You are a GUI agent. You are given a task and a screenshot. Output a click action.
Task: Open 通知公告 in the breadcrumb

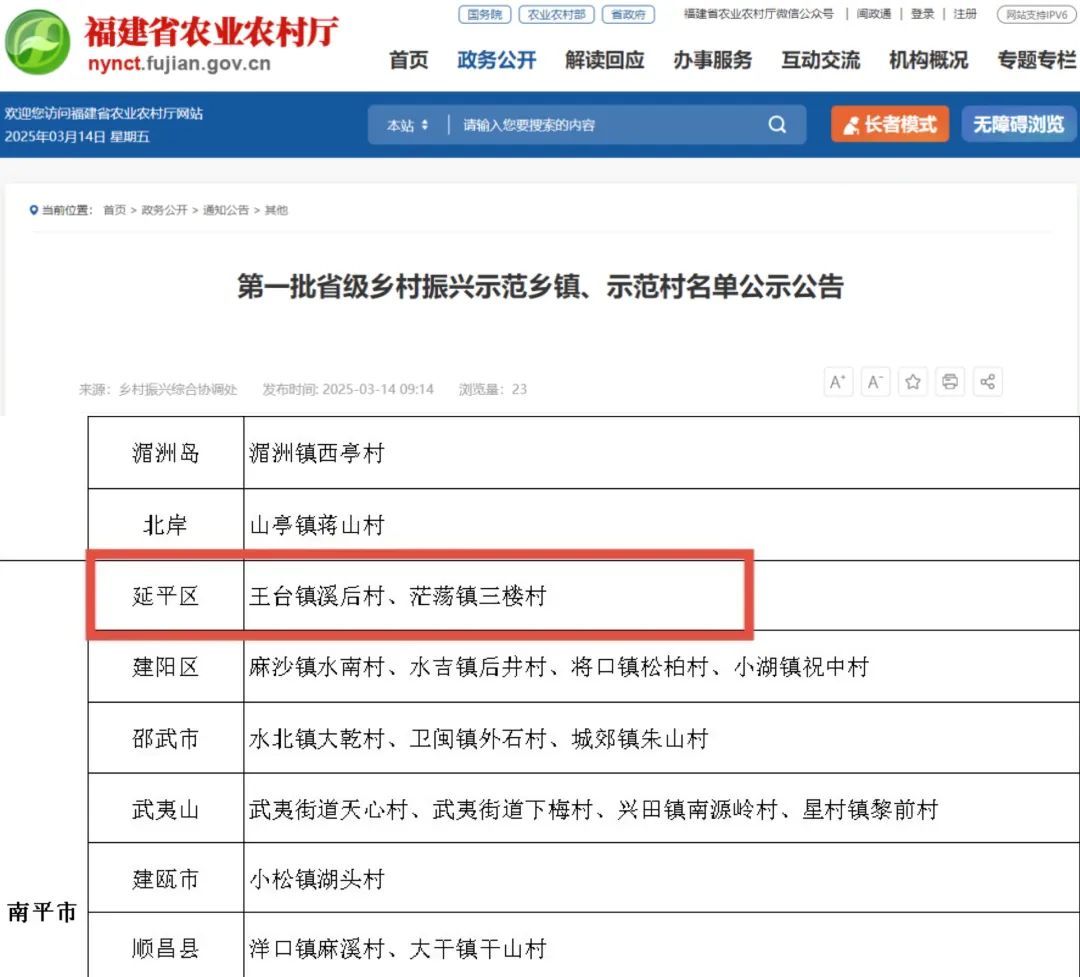[226, 210]
